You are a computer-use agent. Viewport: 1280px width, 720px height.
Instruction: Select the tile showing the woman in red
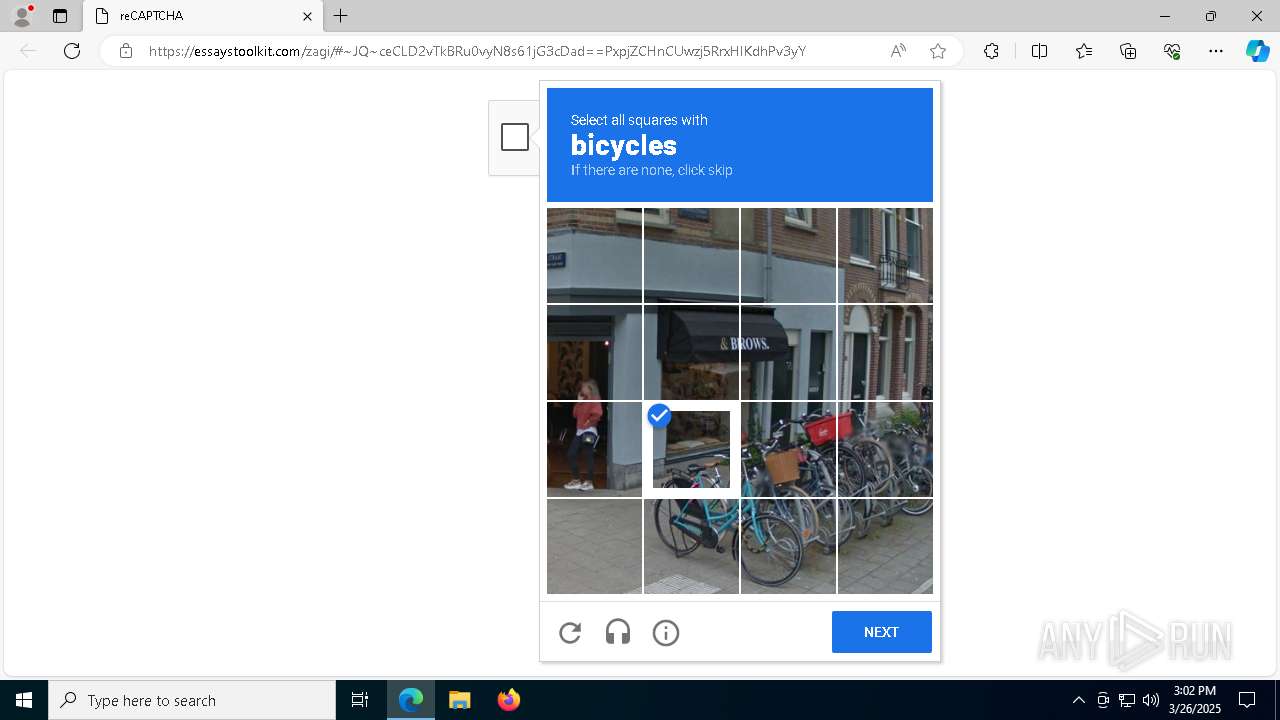[x=594, y=449]
